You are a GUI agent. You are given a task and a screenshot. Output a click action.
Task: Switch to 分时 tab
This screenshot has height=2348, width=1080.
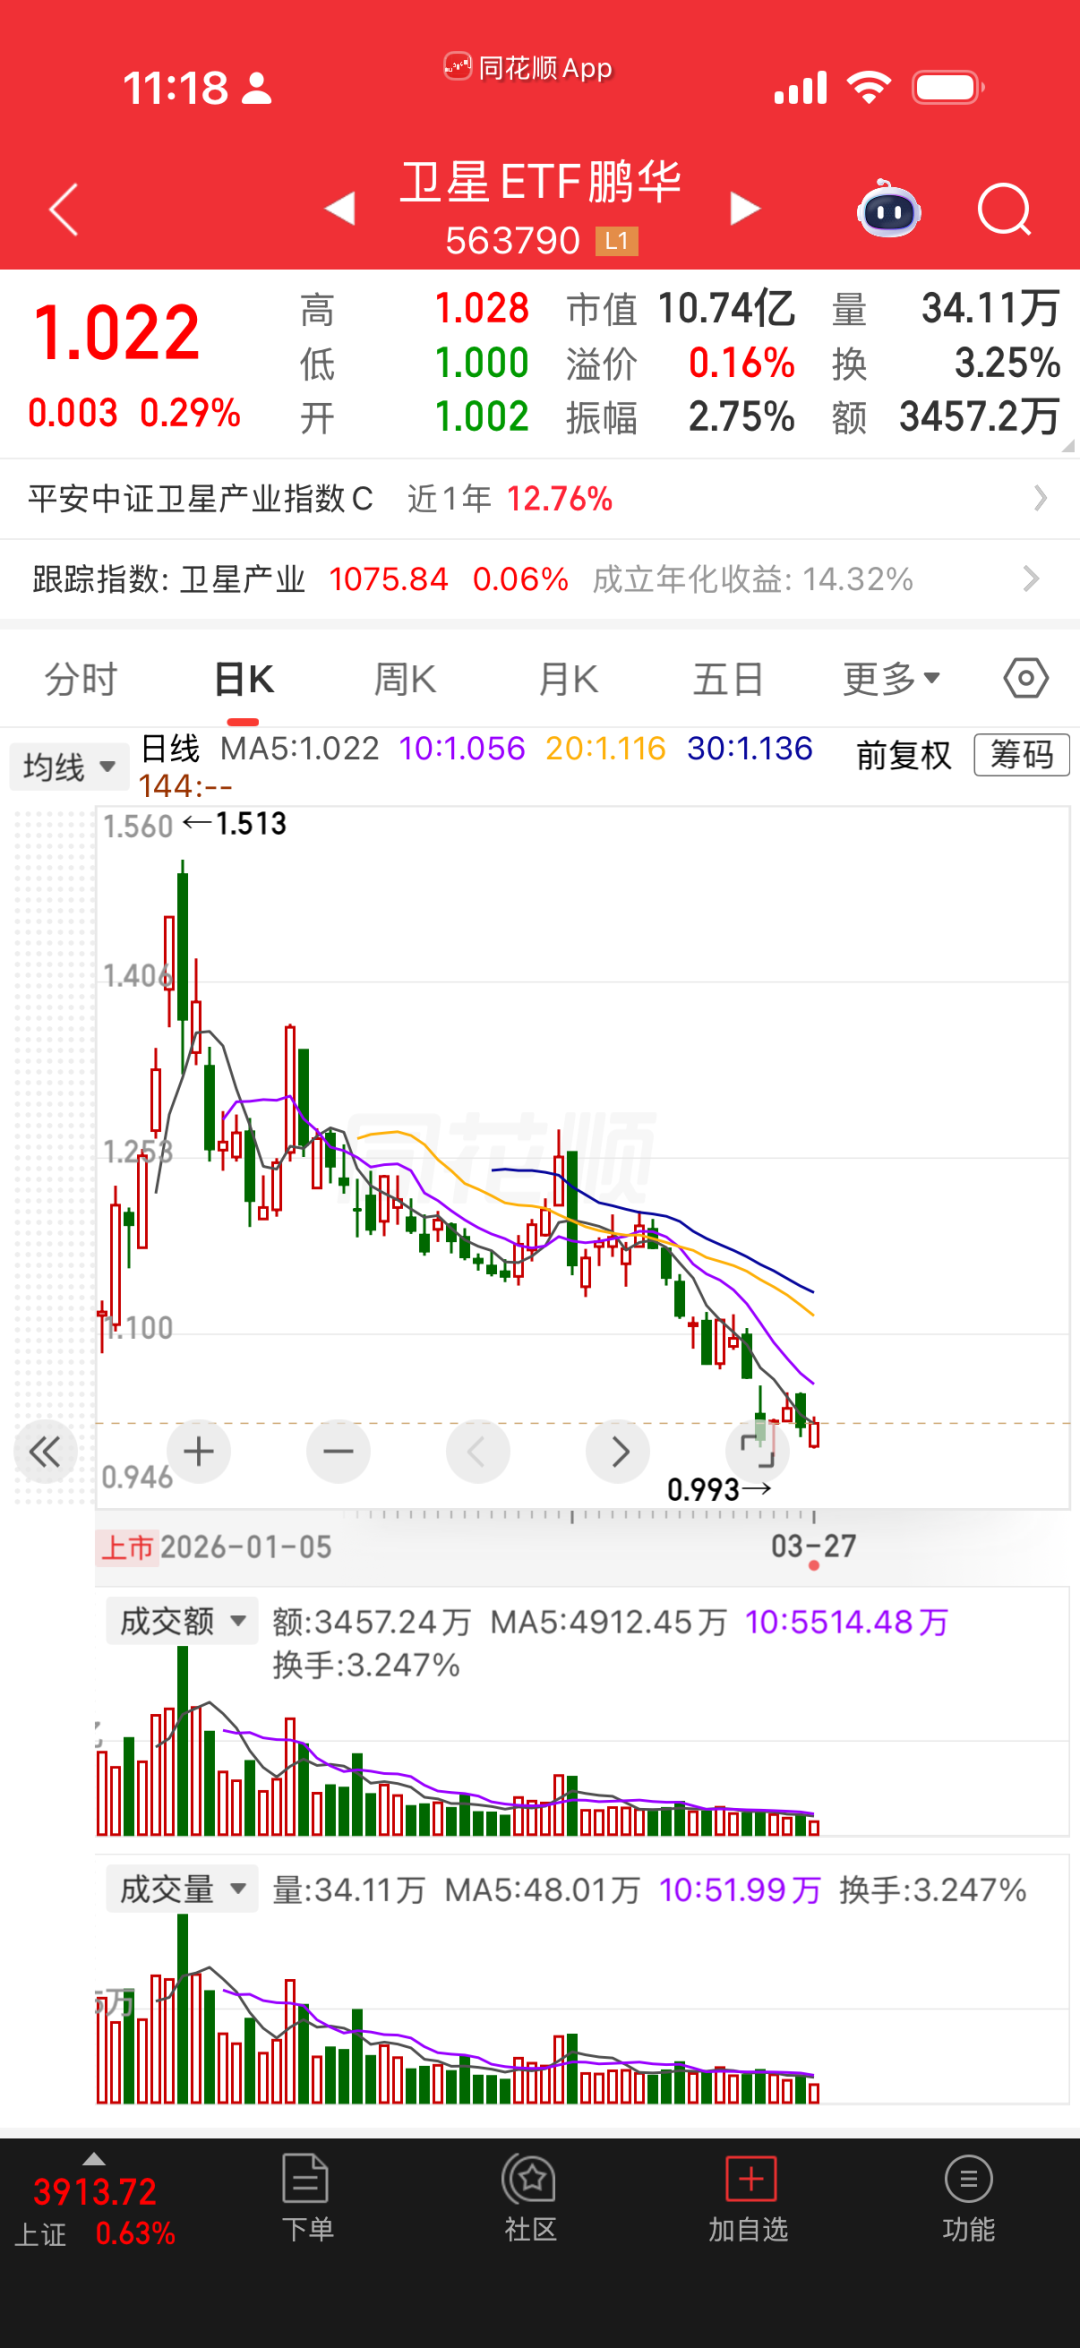coord(81,679)
